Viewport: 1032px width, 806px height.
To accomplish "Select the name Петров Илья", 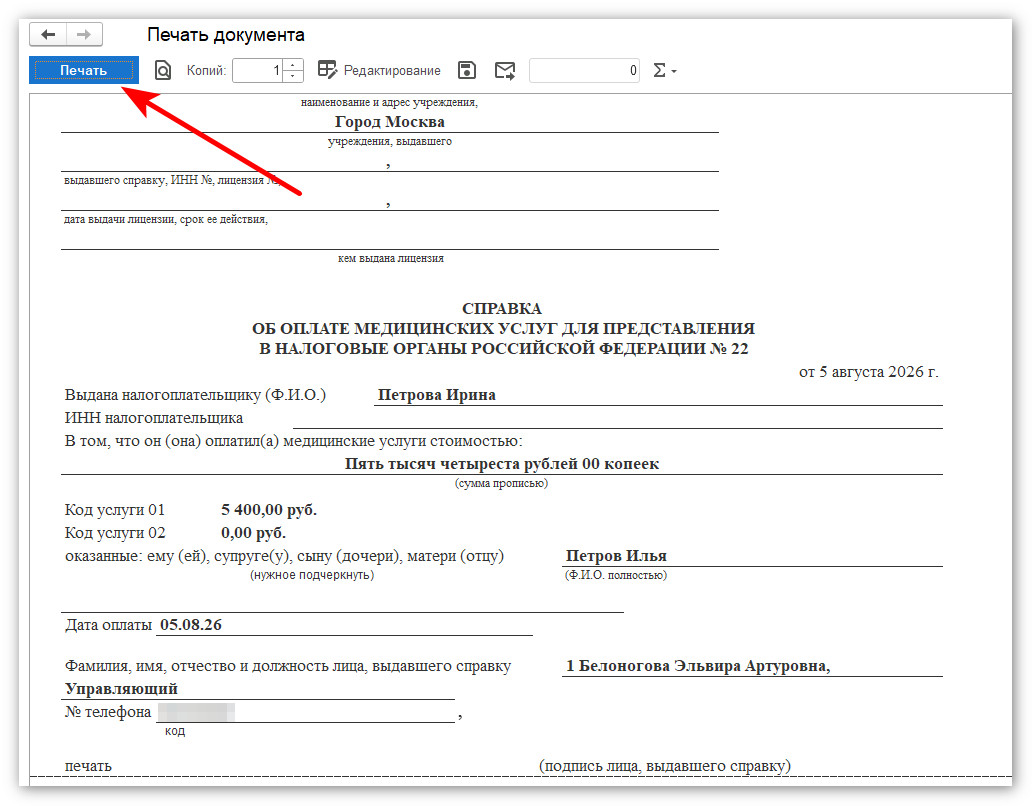I will [616, 556].
